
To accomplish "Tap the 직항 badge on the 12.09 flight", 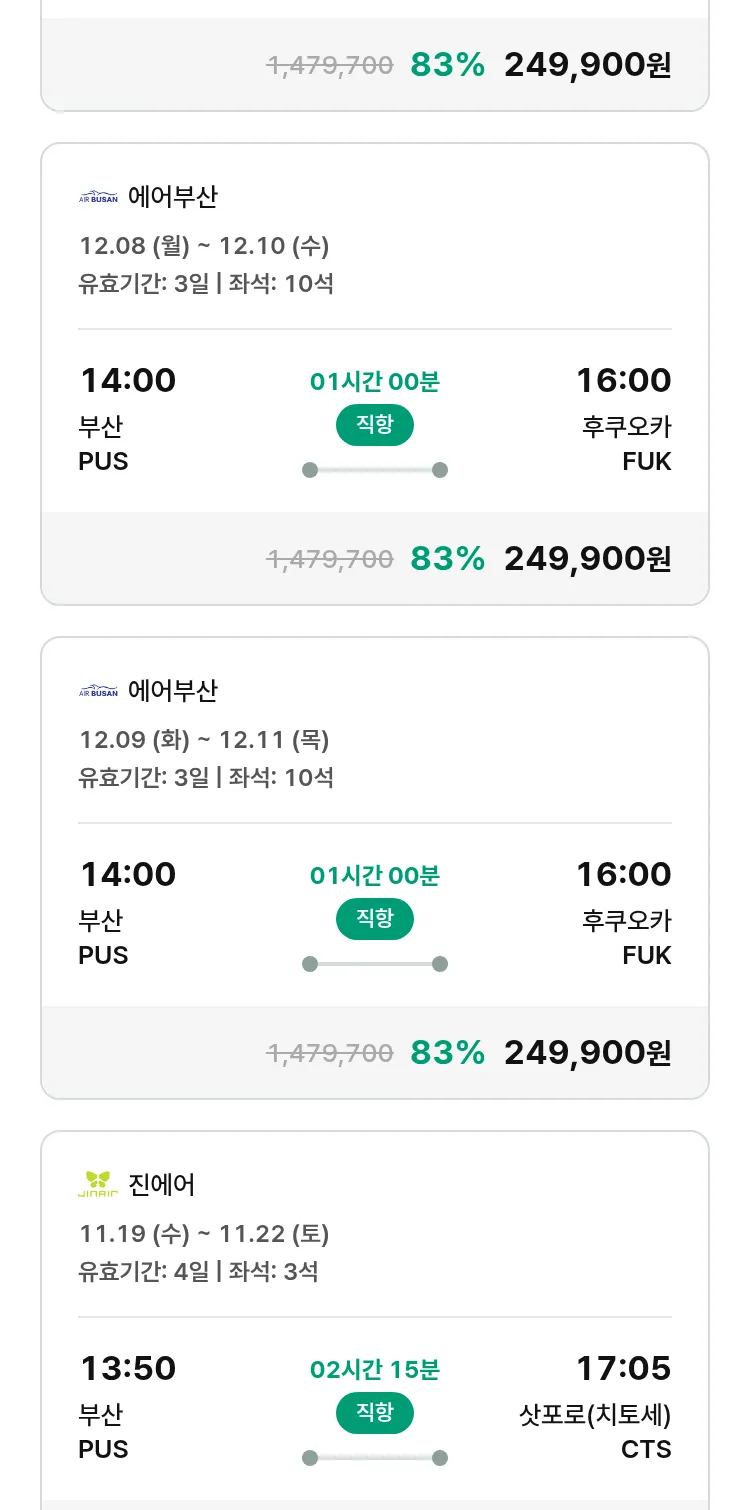I will (x=374, y=919).
